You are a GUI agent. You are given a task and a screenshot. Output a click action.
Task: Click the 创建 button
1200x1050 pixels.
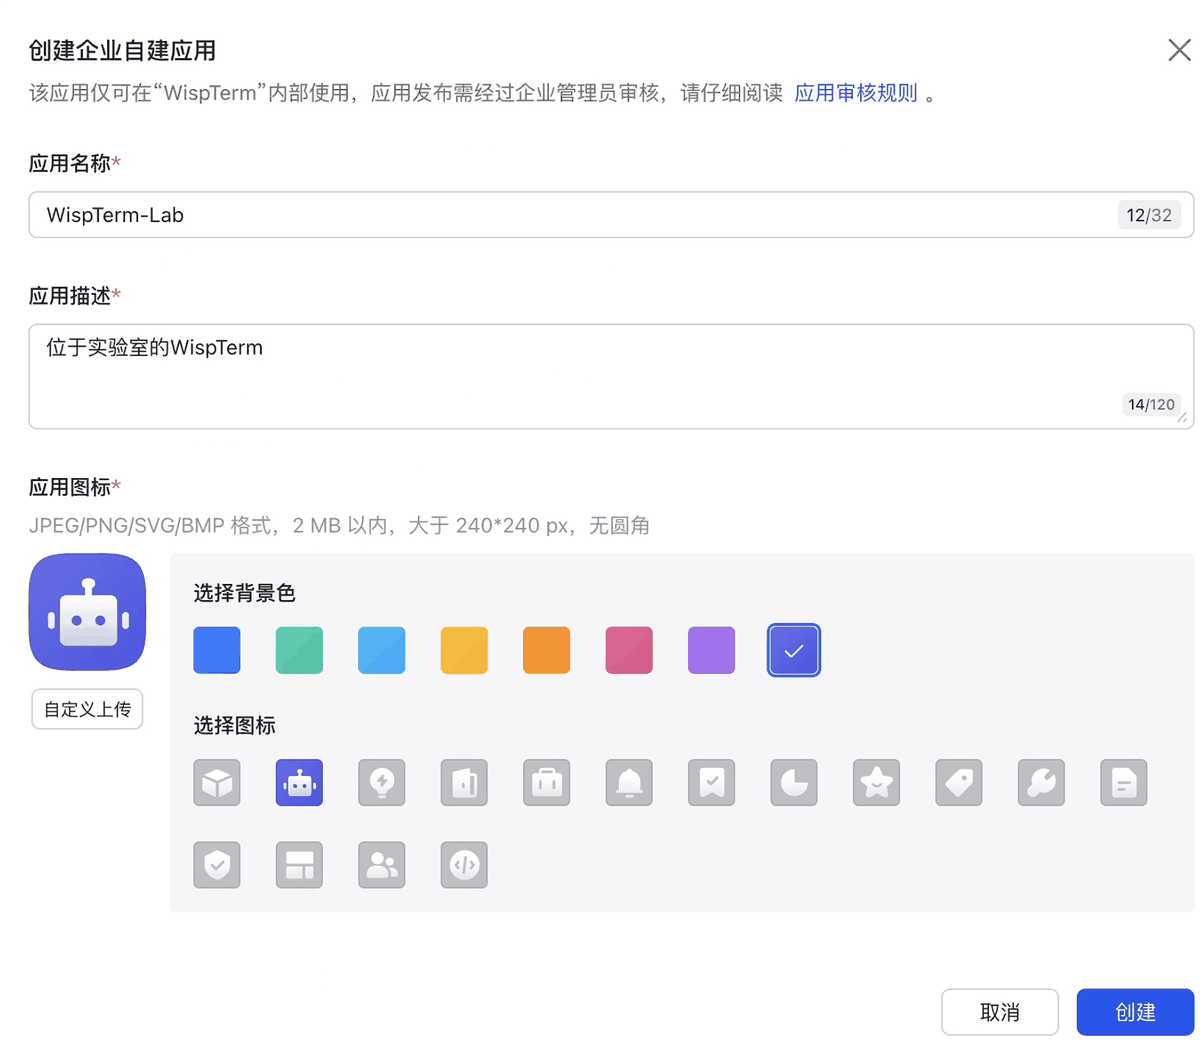[1135, 1012]
